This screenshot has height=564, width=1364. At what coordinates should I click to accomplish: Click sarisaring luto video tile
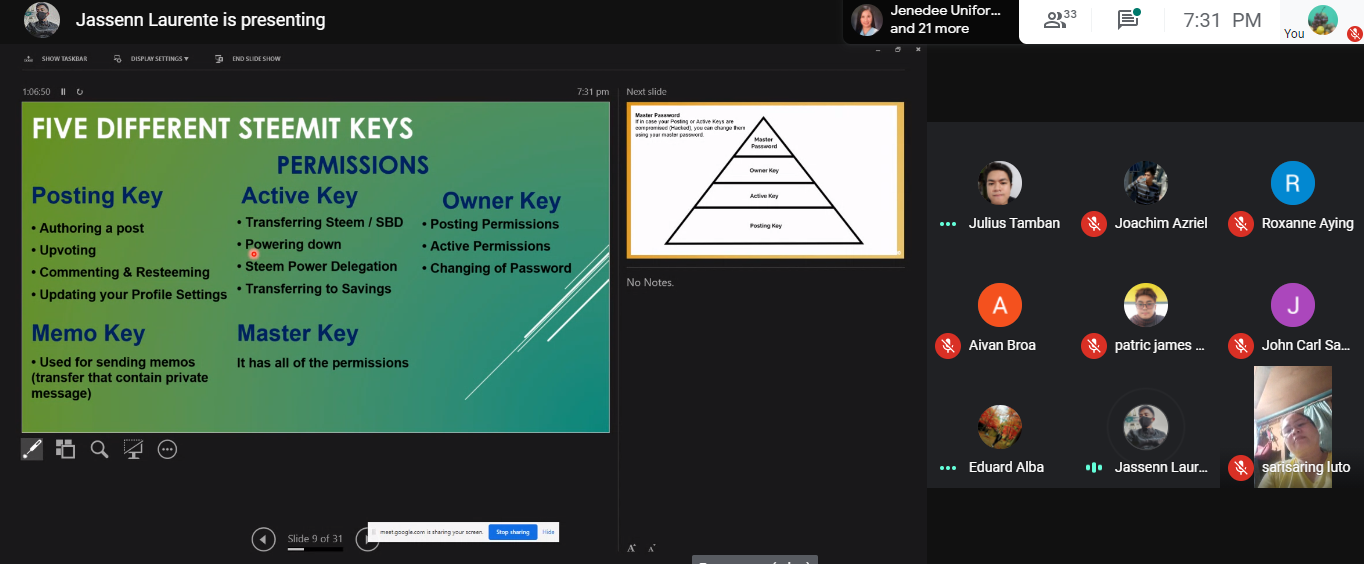coord(1293,427)
